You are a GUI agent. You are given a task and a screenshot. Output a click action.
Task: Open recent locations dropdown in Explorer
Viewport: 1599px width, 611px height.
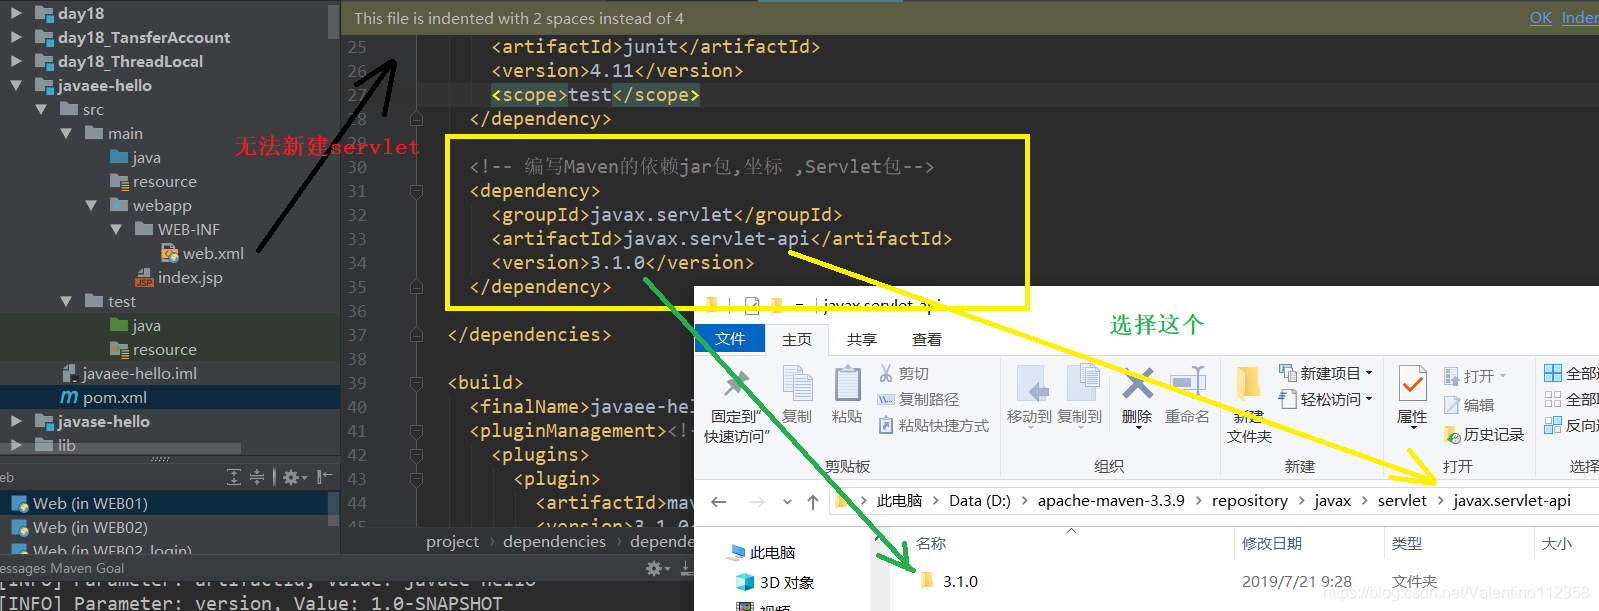point(787,501)
